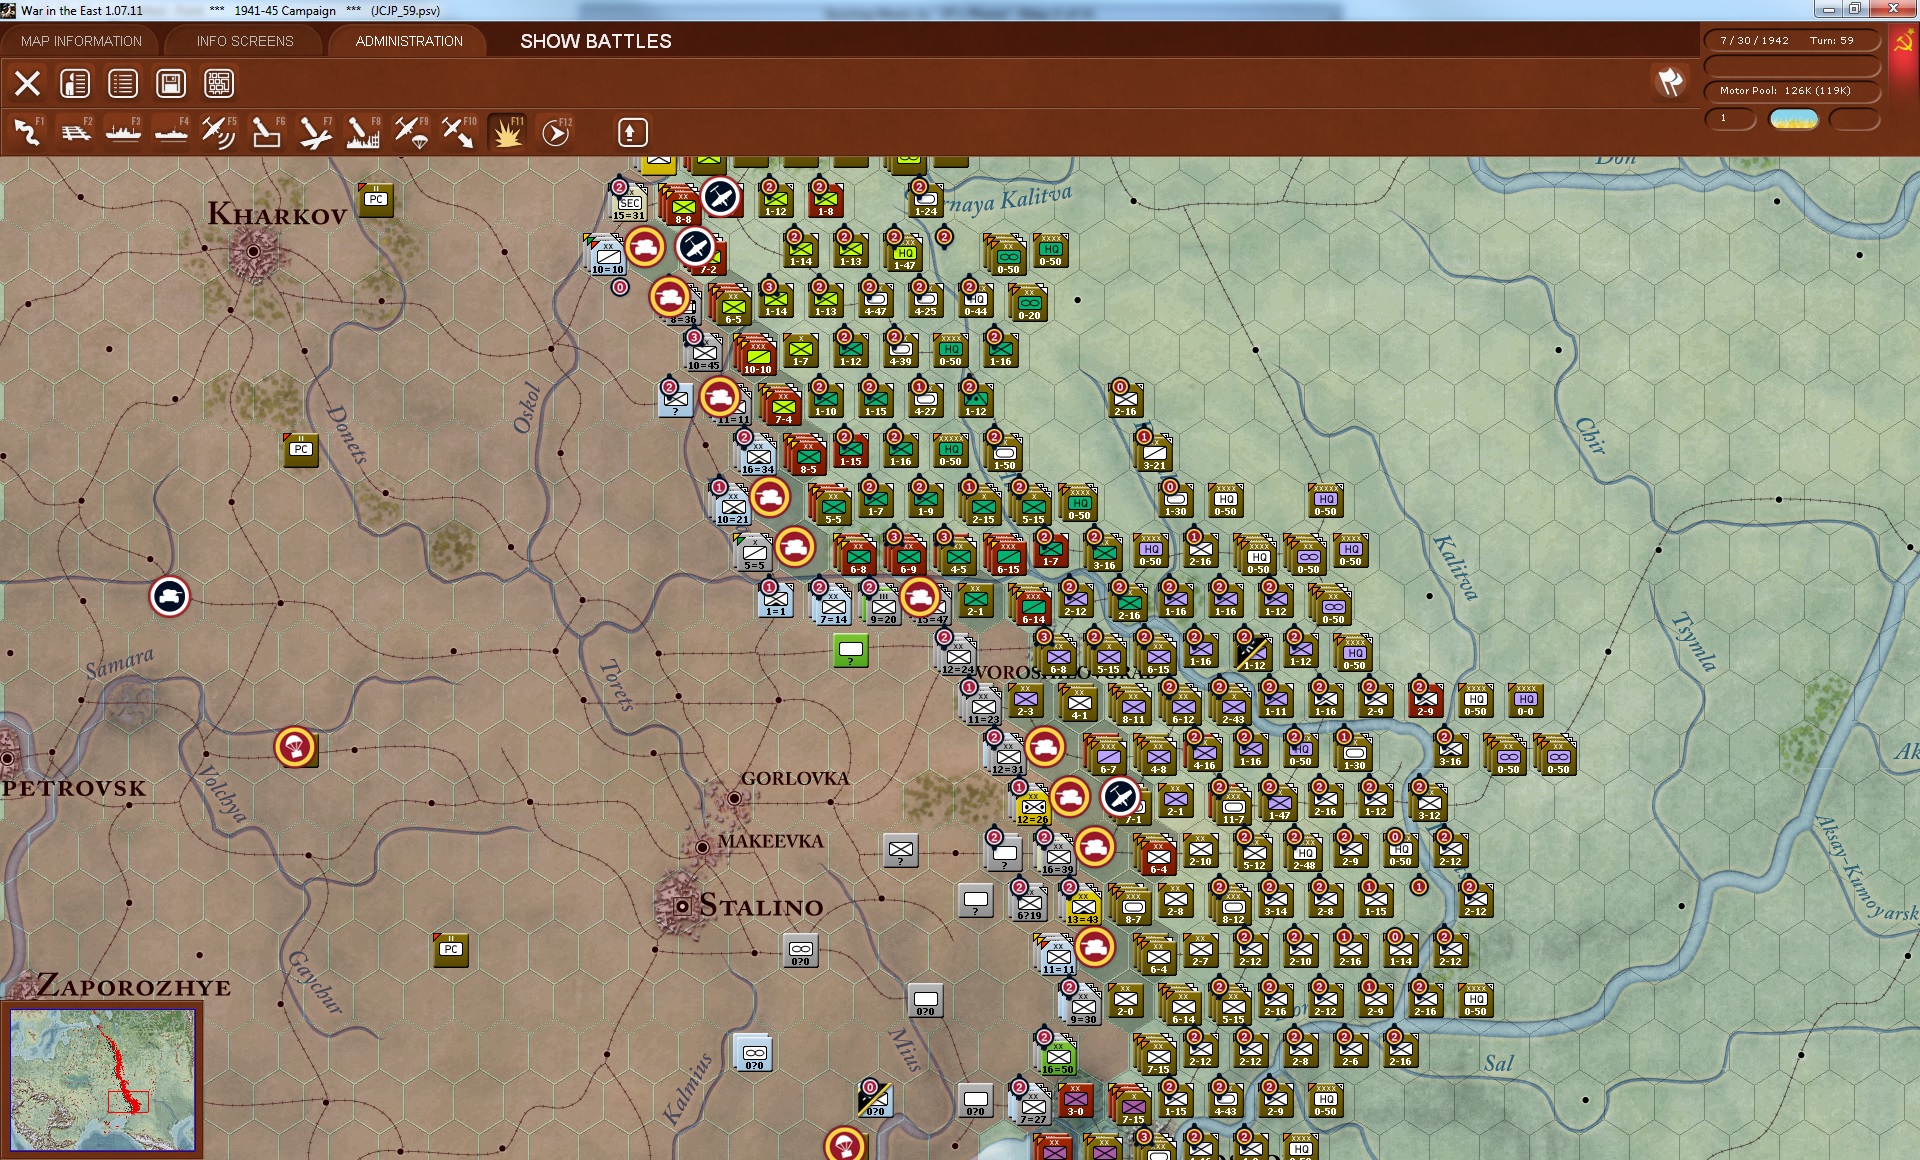Click the Makeevka city marker
Image resolution: width=1920 pixels, height=1160 pixels.
[x=702, y=847]
